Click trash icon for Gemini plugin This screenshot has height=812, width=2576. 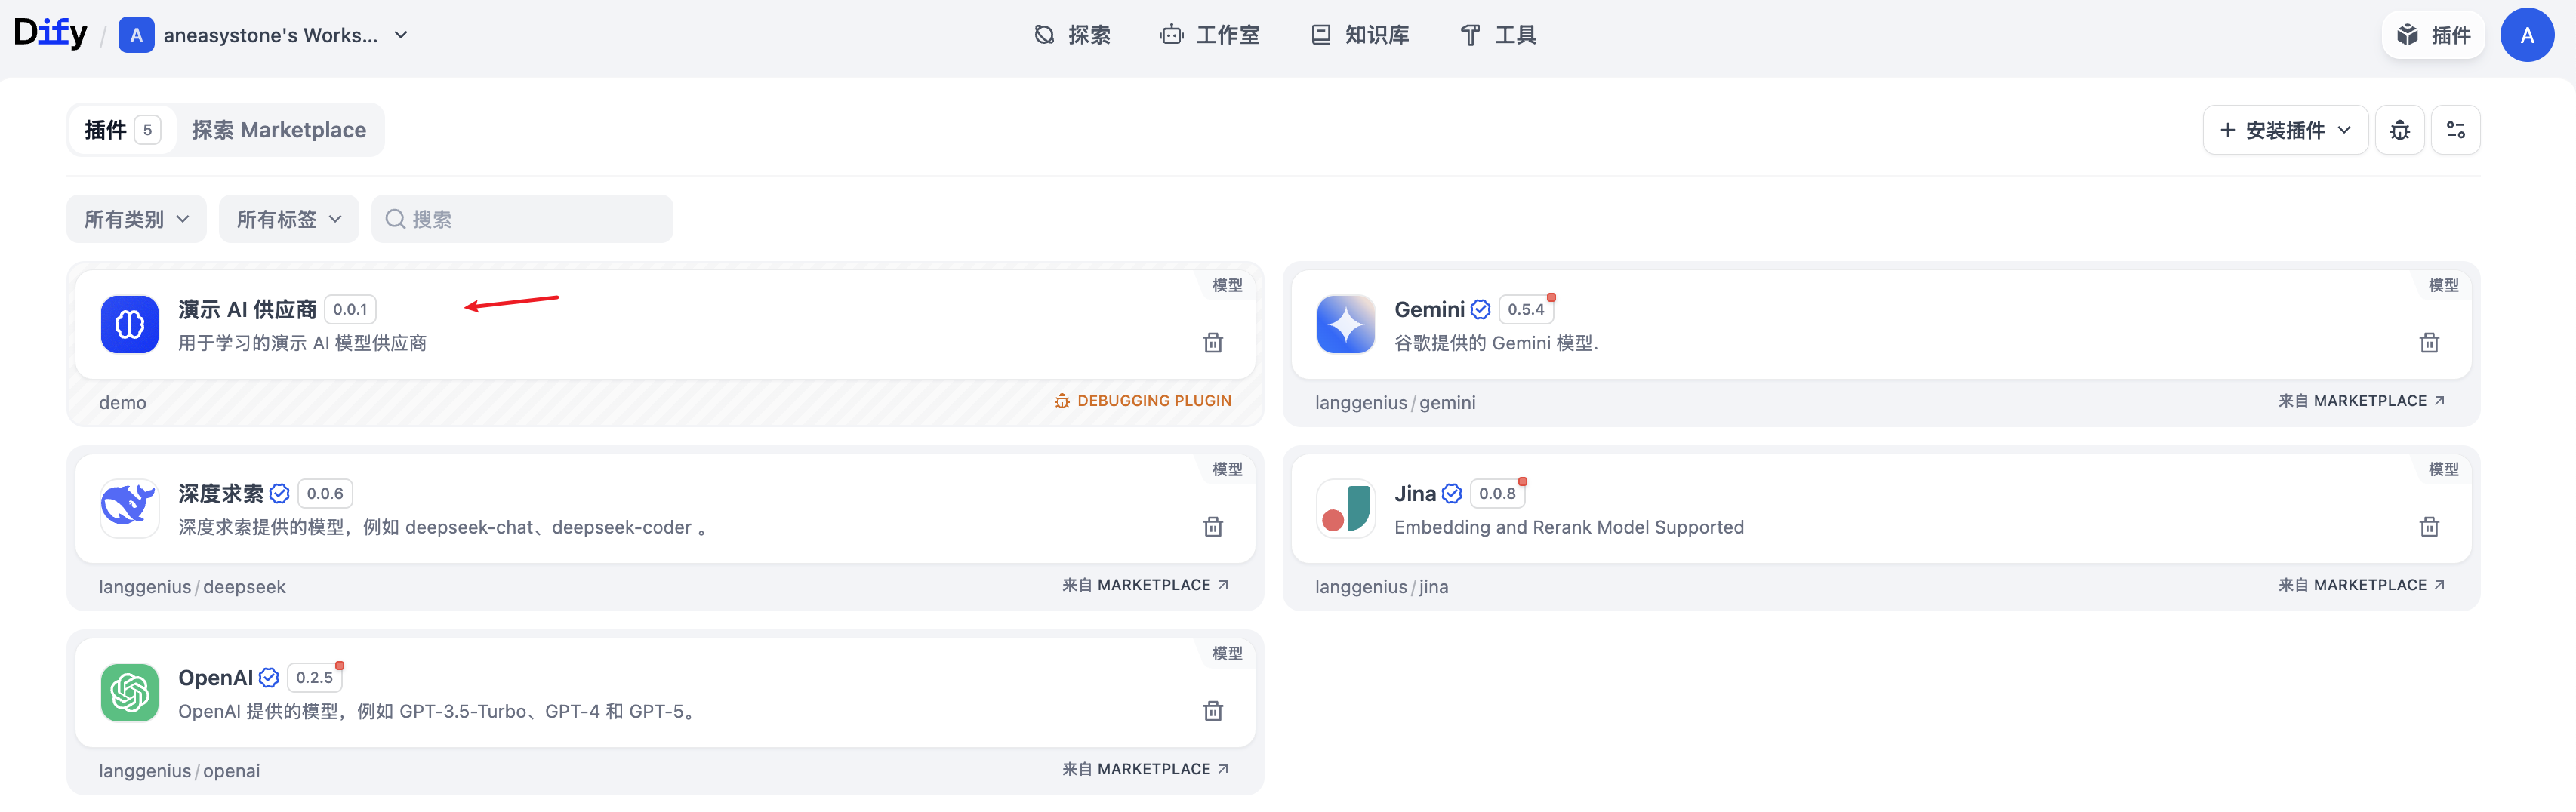2428,343
